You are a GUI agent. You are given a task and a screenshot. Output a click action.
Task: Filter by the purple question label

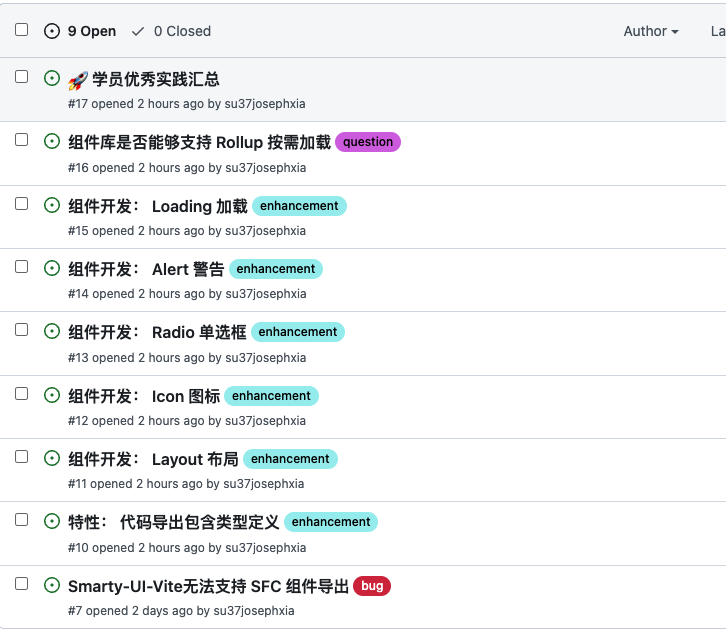(x=368, y=142)
